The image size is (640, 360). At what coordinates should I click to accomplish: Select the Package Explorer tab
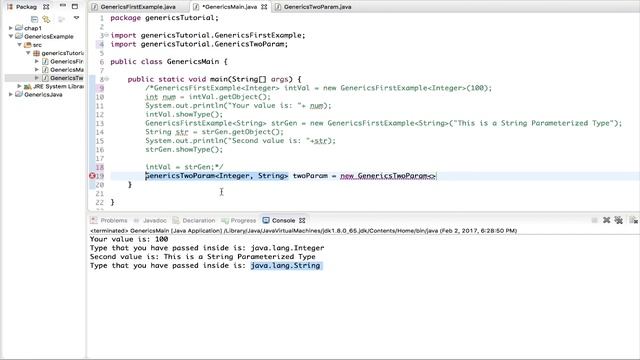27,7
